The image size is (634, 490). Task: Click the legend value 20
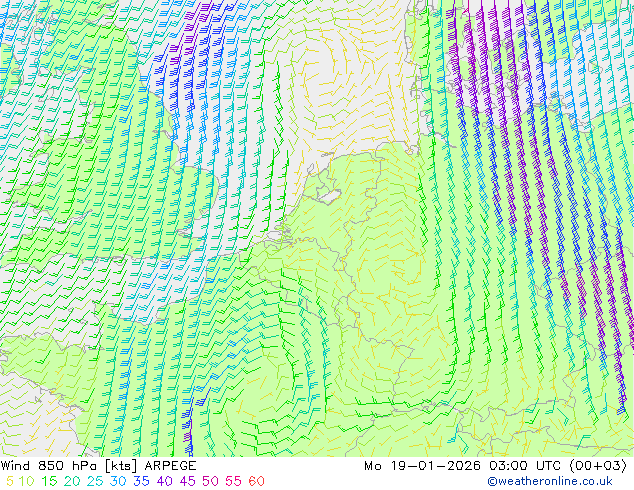[x=72, y=481]
